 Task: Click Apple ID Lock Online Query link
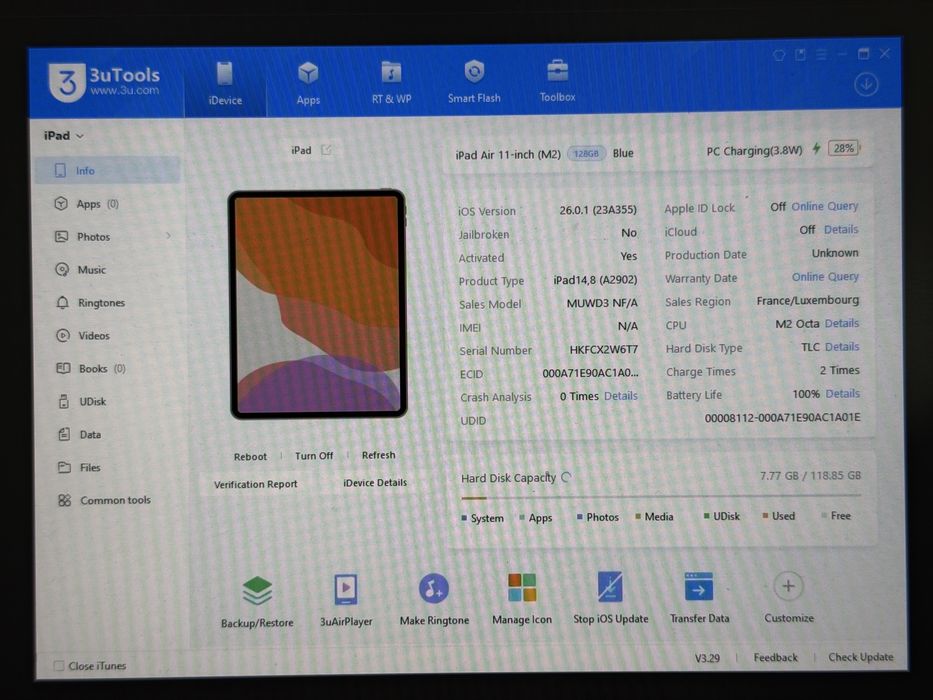[825, 206]
